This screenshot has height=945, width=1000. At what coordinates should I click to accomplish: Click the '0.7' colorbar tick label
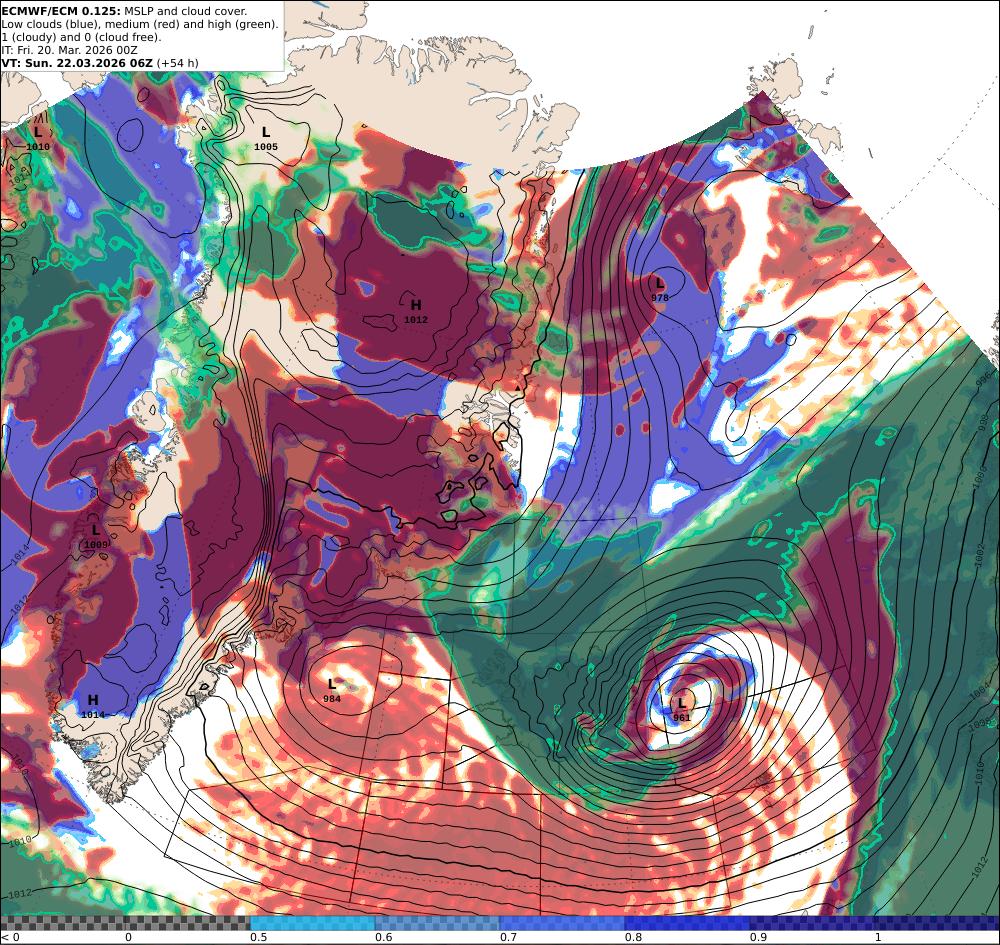coord(508,937)
